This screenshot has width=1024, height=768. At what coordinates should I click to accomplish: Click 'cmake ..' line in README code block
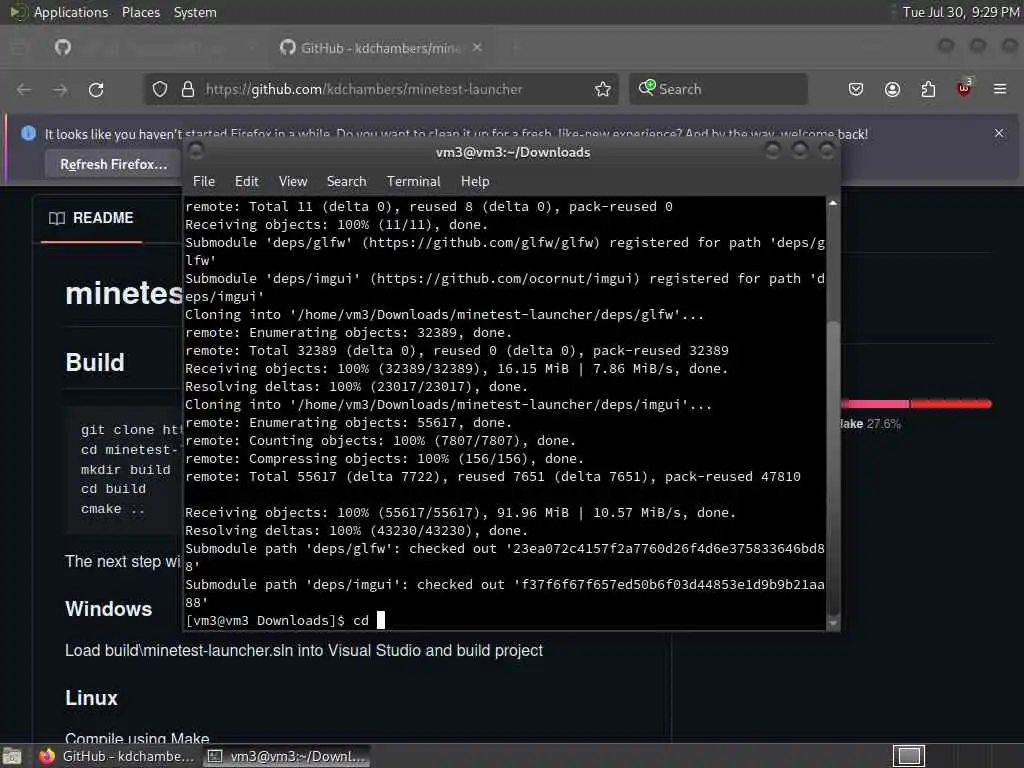(112, 509)
